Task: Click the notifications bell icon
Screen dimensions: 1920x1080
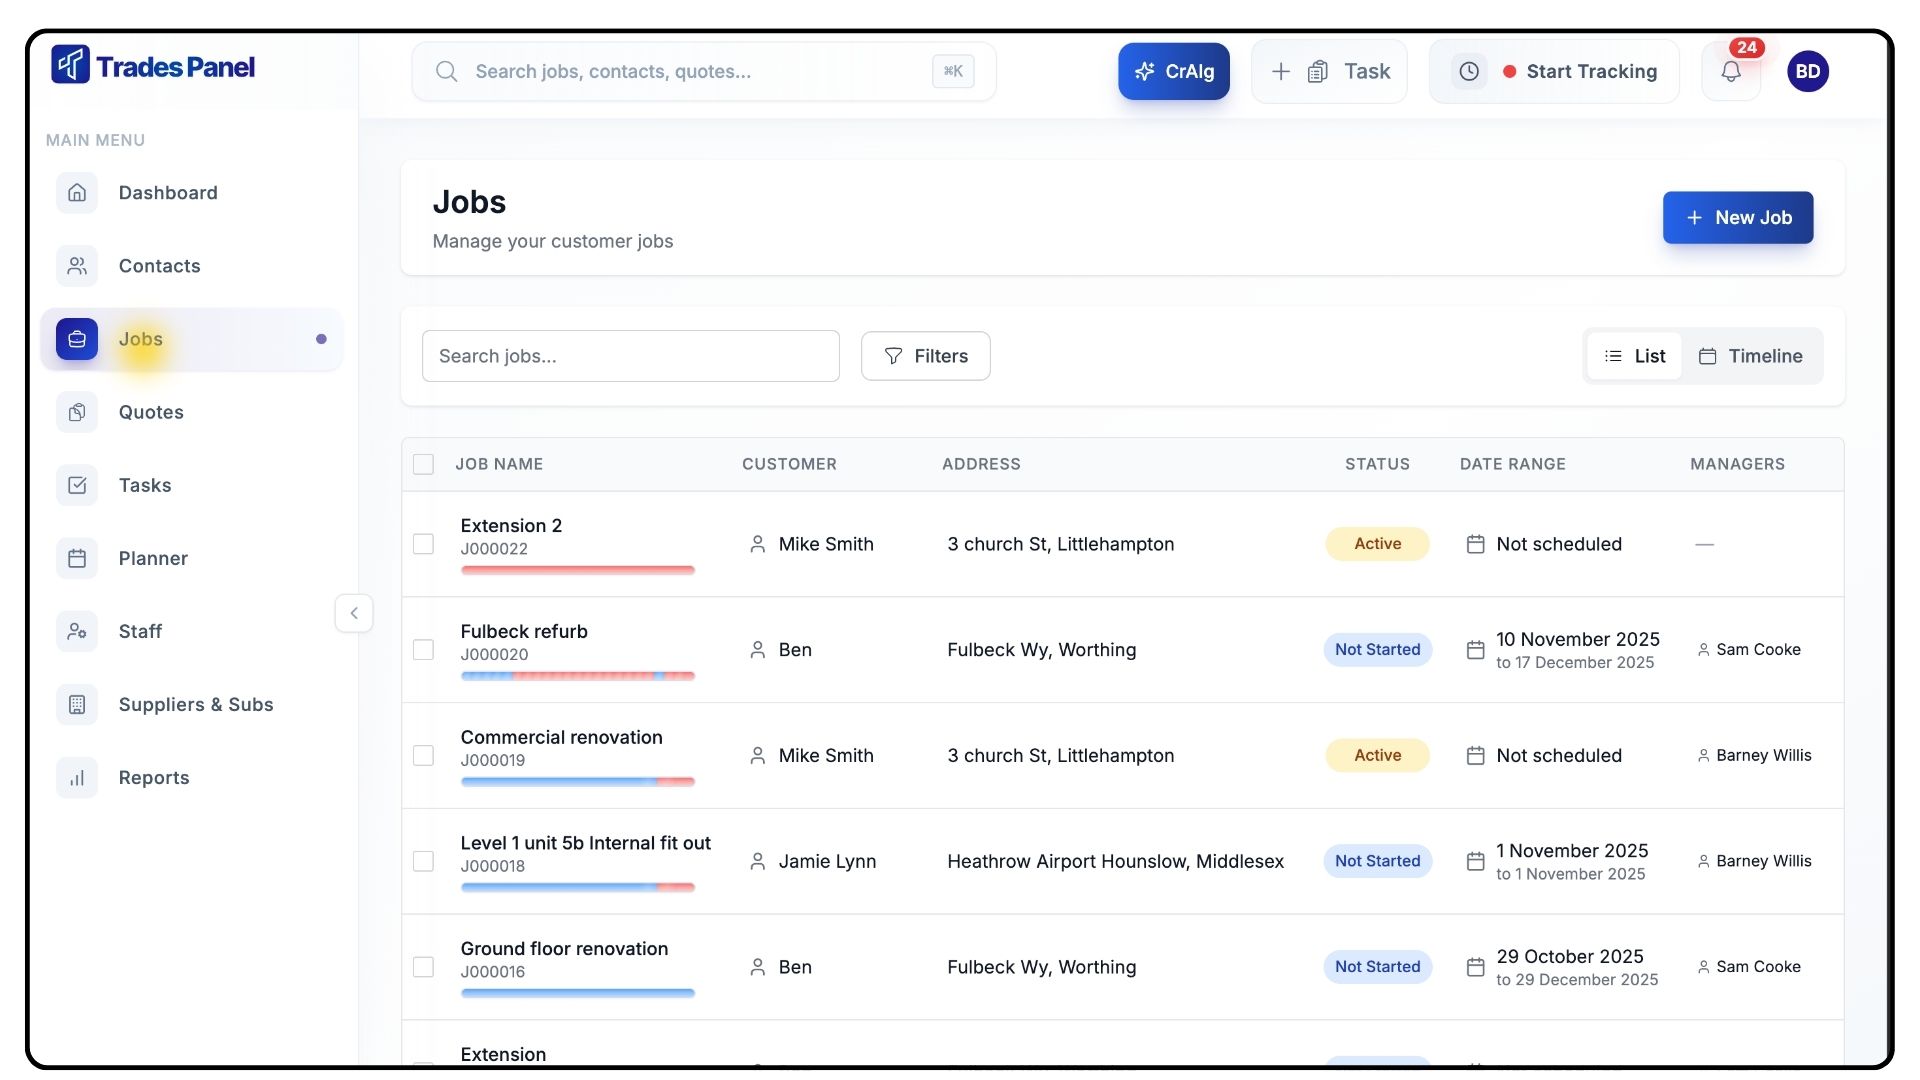Action: click(1731, 72)
